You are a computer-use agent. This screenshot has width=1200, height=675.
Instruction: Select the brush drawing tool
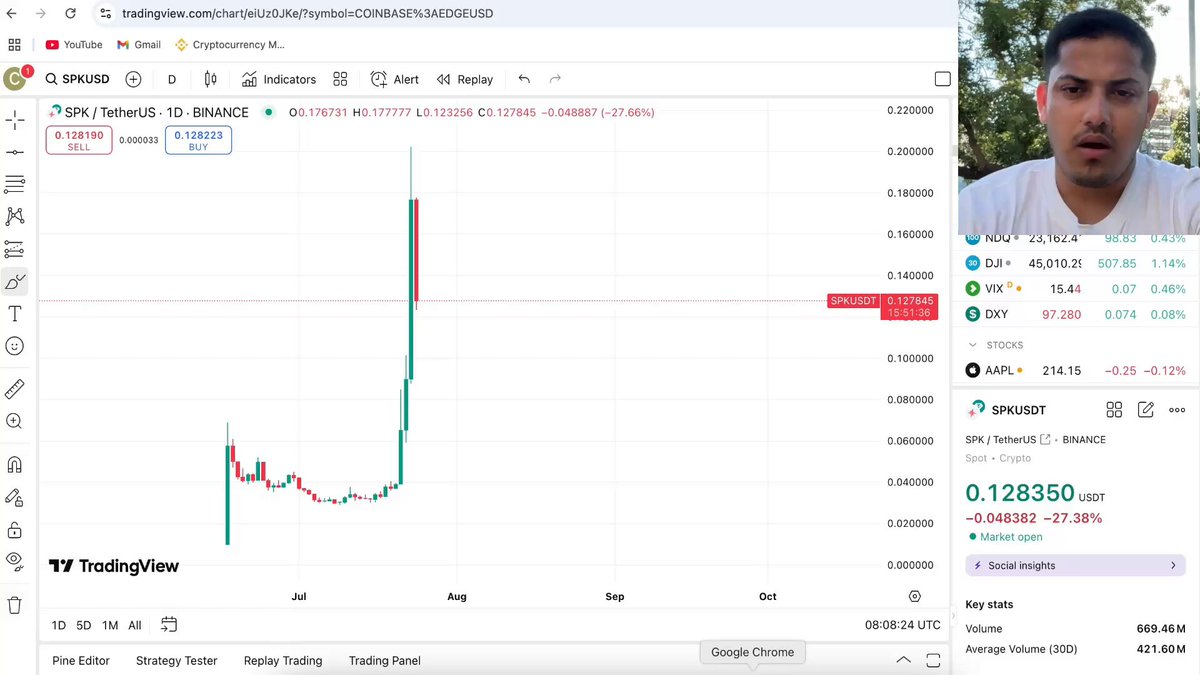[x=15, y=281]
